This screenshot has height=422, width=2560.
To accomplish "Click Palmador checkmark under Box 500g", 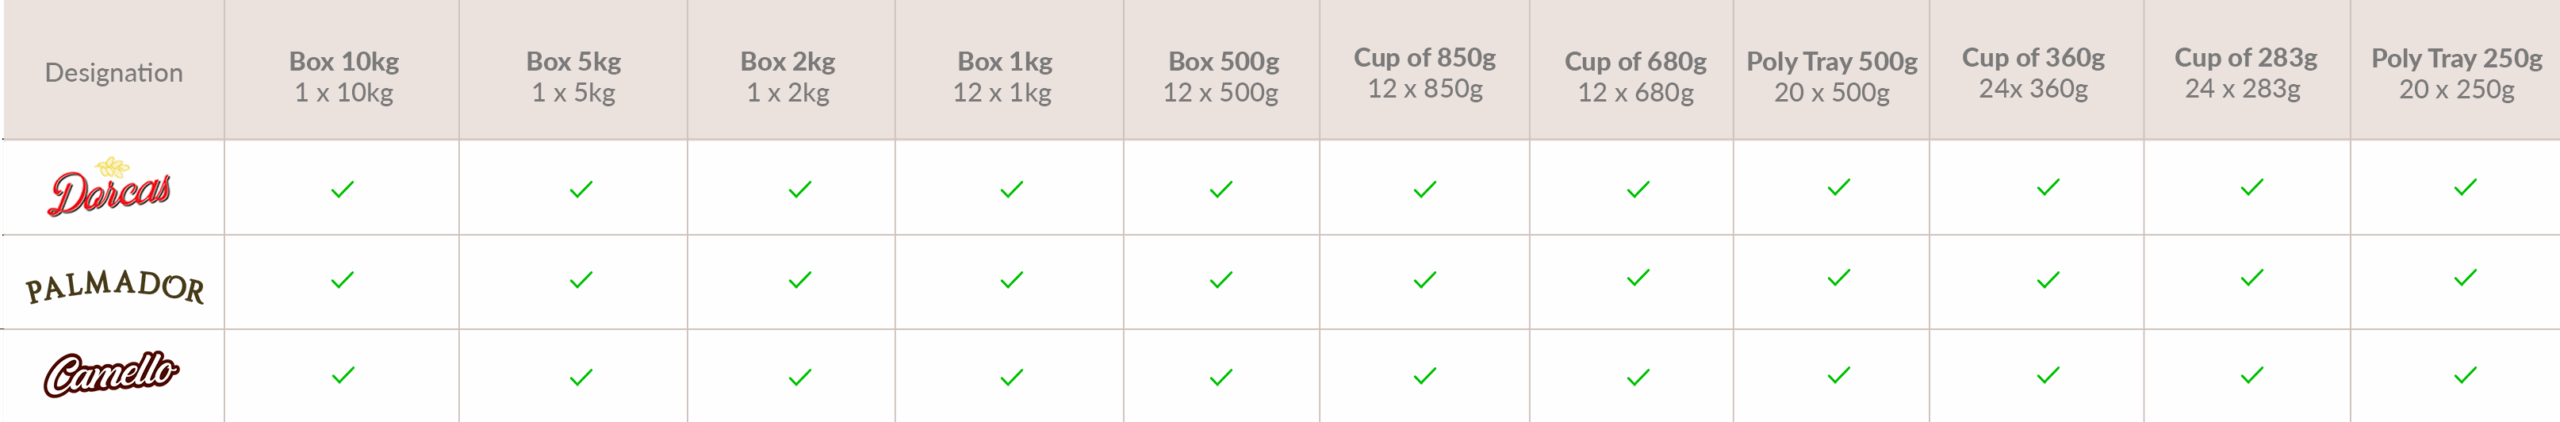I will point(1221,280).
